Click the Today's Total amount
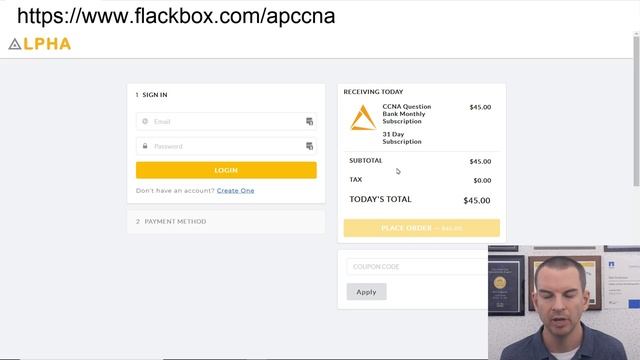640x360 pixels. pyautogui.click(x=477, y=200)
